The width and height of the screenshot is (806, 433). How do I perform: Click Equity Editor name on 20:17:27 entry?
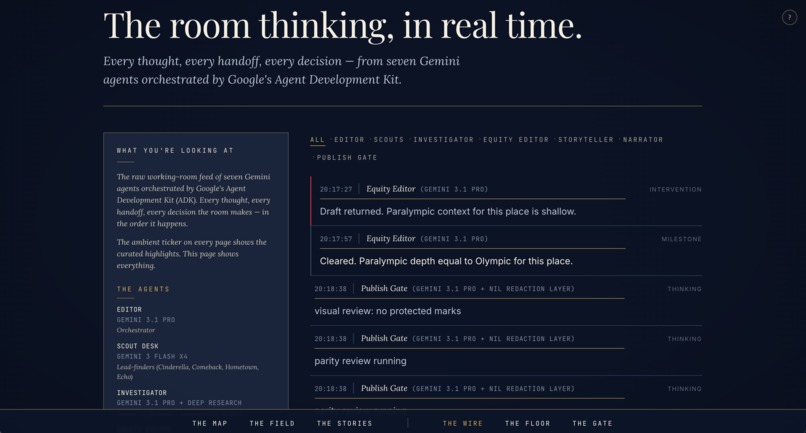click(x=391, y=189)
